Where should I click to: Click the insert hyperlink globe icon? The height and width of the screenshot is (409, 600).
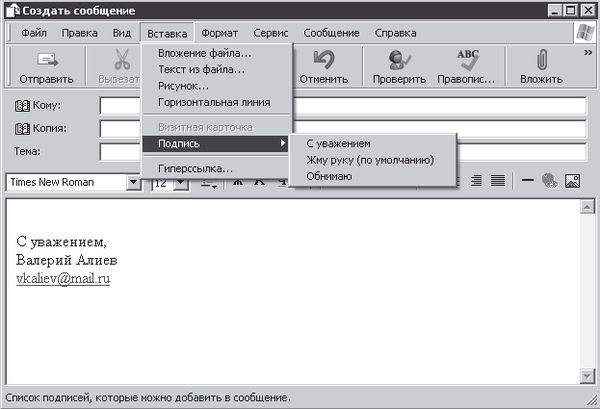click(x=549, y=182)
